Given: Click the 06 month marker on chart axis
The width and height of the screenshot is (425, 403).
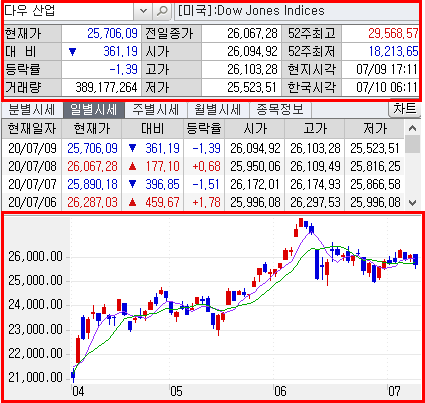Looking at the screenshot, I should (x=280, y=391).
